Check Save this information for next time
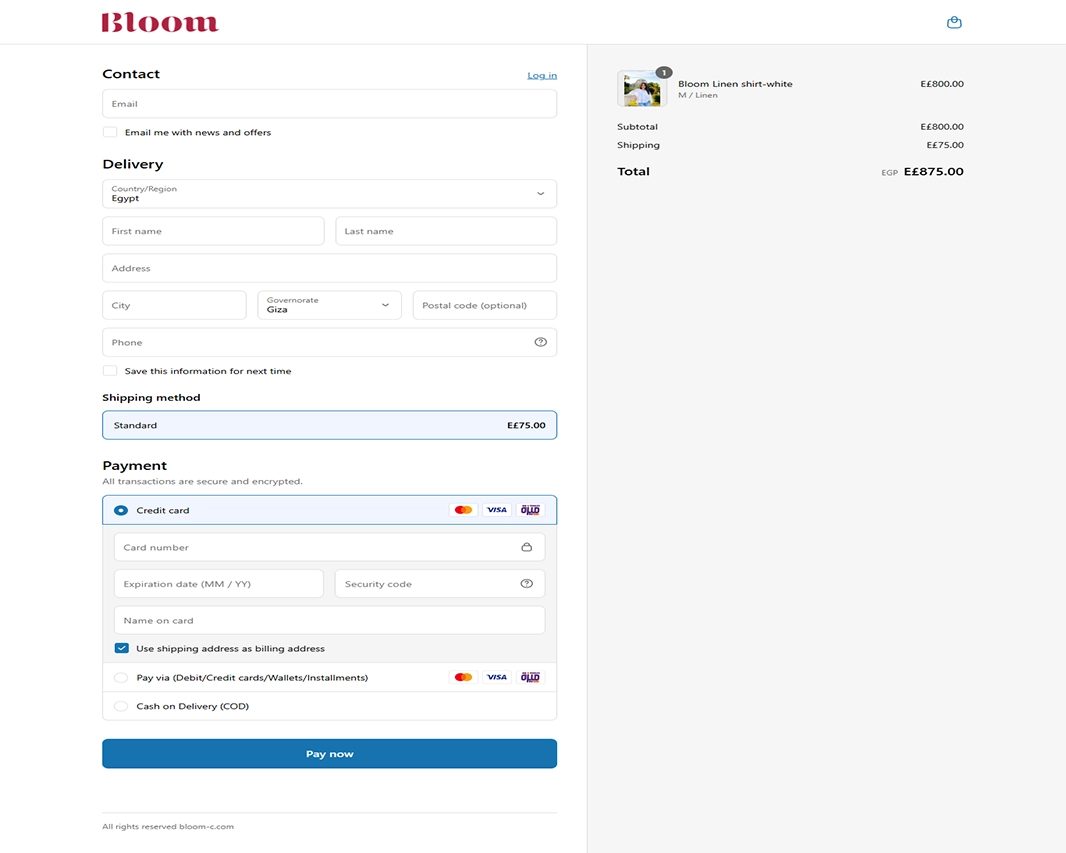 (110, 370)
